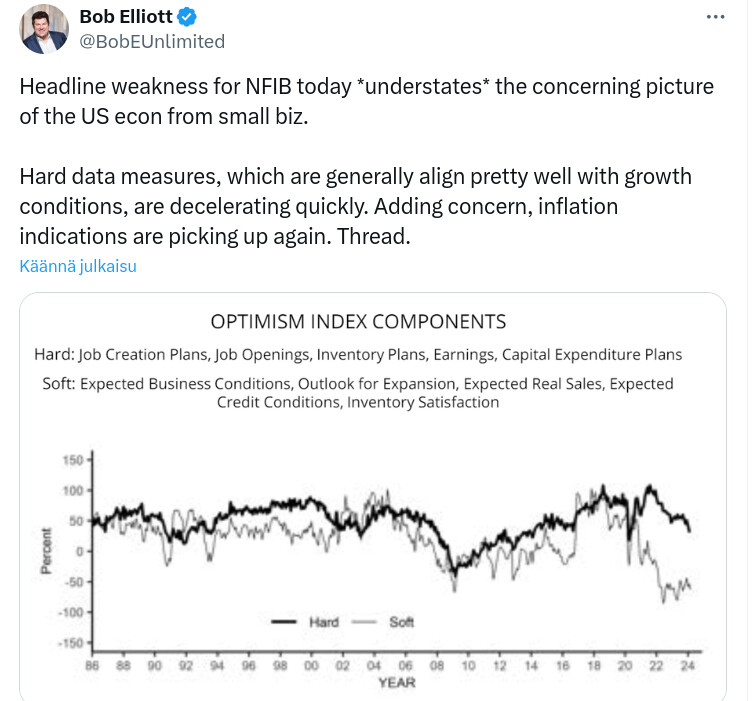Click the 150 percent axis tick

point(73,460)
